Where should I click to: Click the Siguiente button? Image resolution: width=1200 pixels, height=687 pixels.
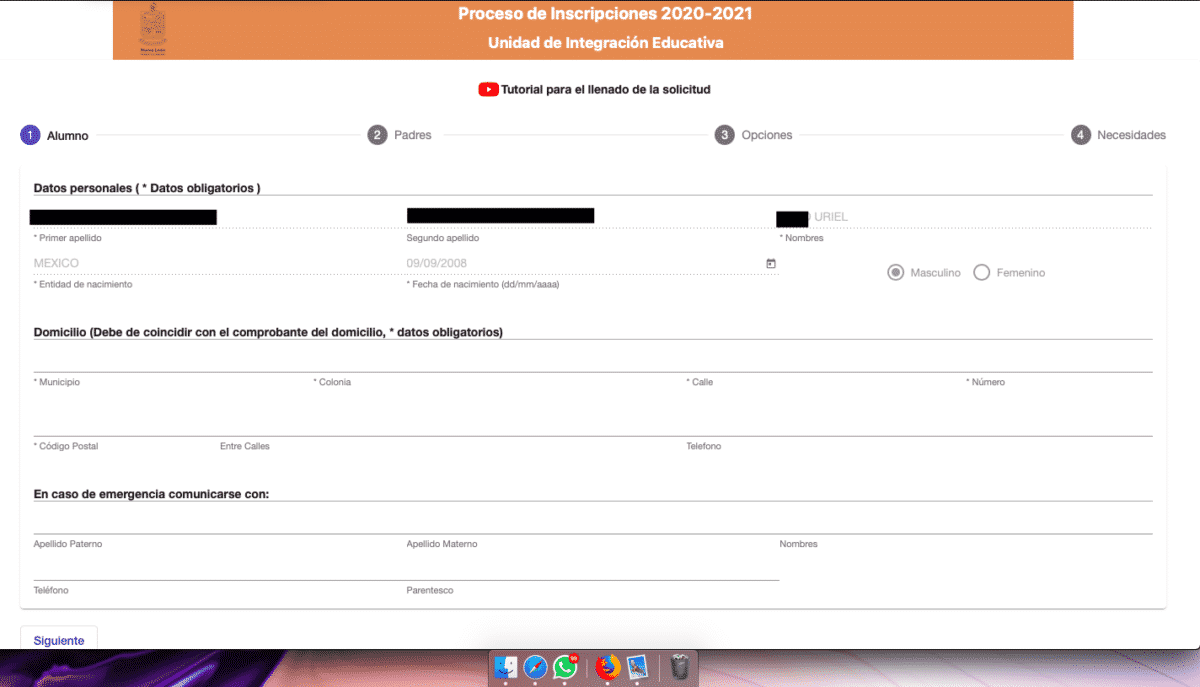pyautogui.click(x=58, y=640)
